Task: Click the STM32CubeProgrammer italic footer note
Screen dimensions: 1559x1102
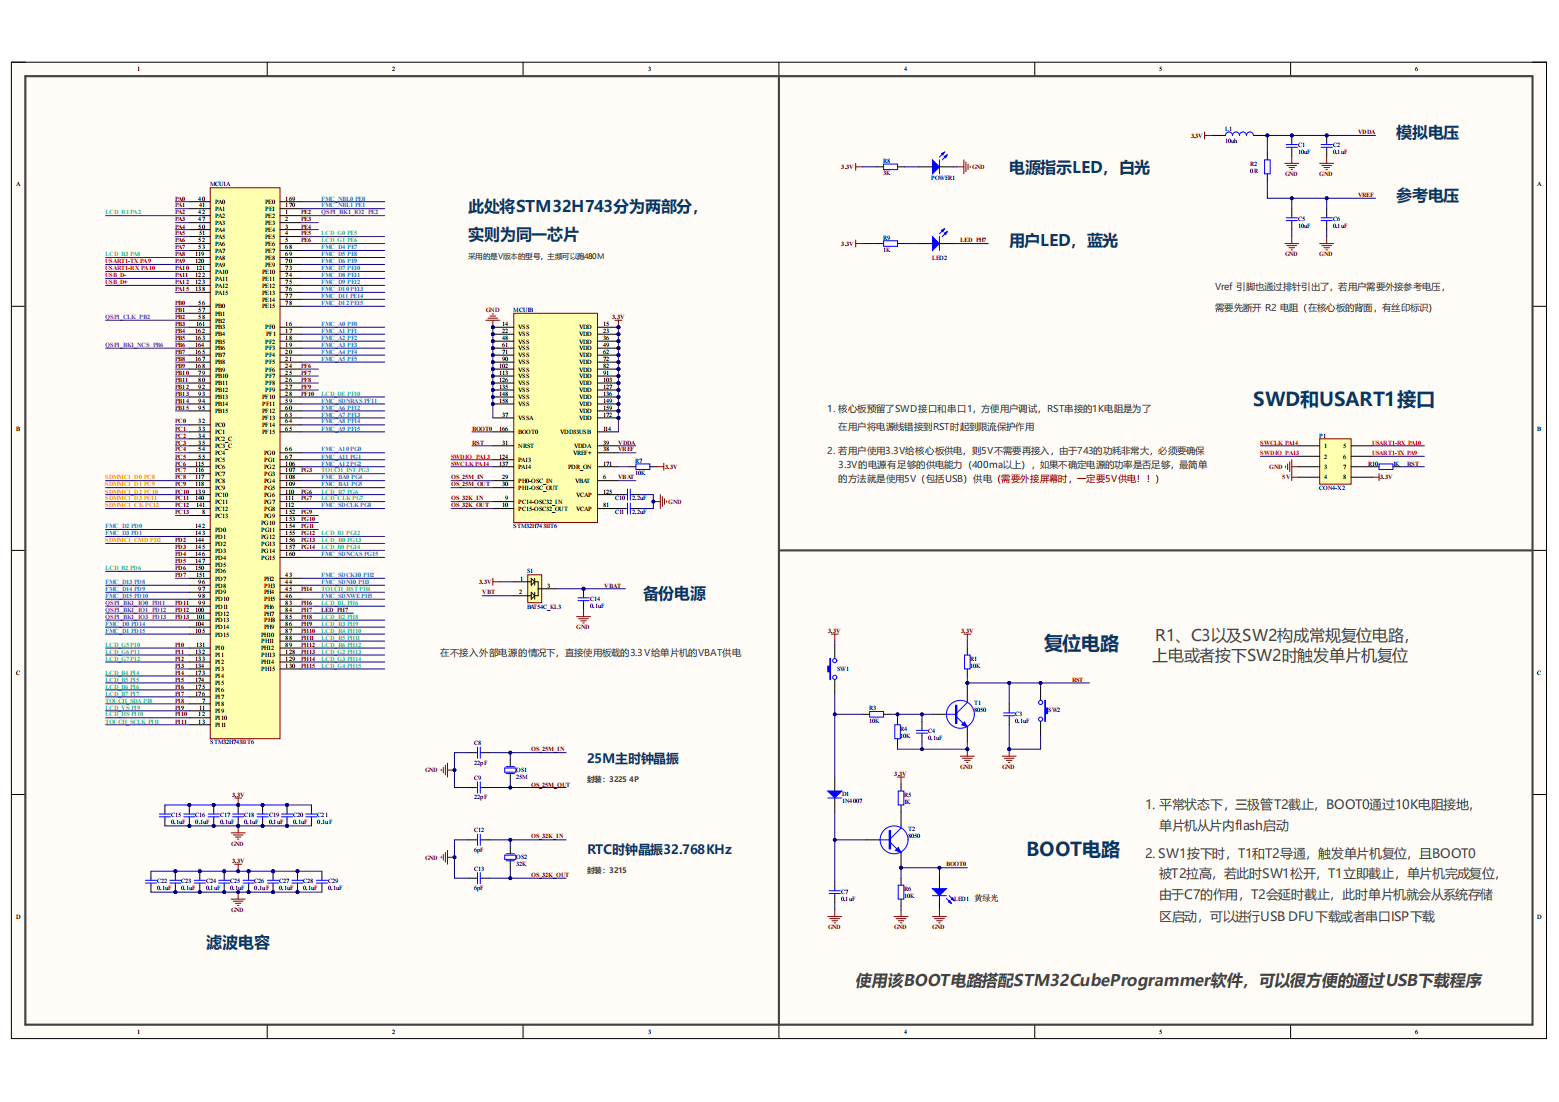Action: click(1168, 981)
